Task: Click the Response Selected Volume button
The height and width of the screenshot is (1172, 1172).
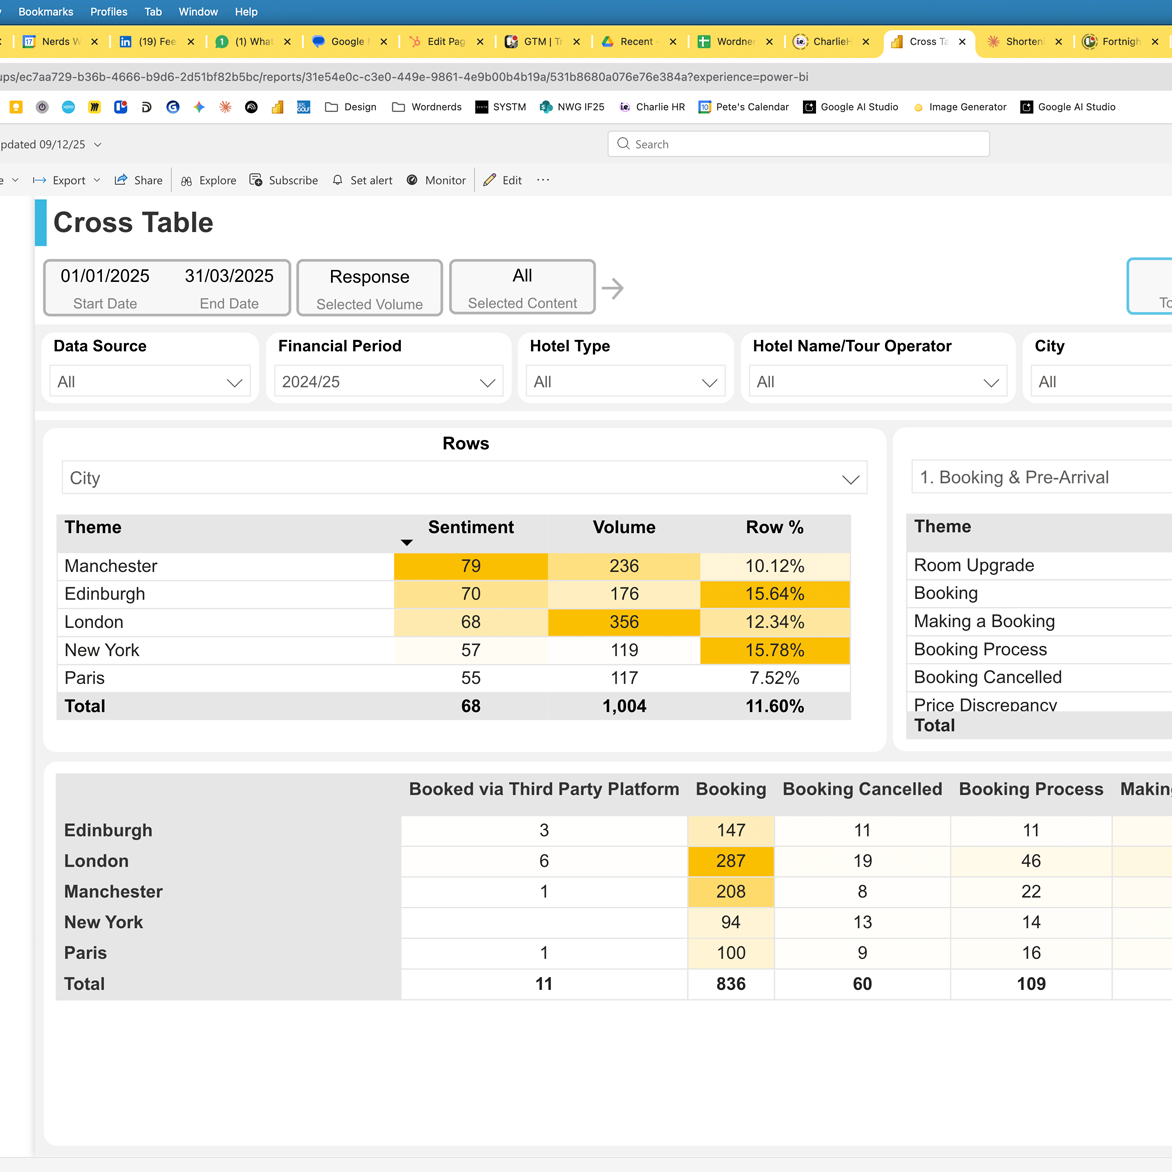Action: click(369, 288)
